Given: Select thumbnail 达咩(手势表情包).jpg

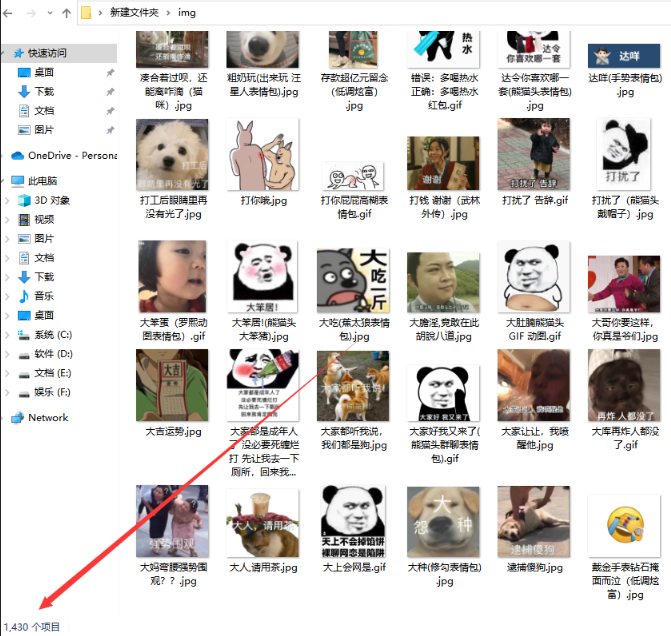Looking at the screenshot, I should [x=624, y=56].
